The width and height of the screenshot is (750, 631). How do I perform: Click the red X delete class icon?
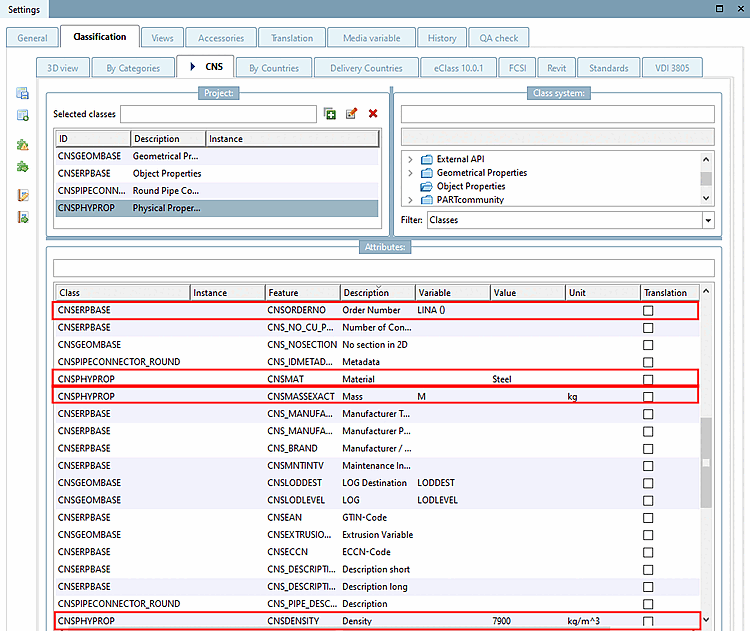pyautogui.click(x=373, y=115)
